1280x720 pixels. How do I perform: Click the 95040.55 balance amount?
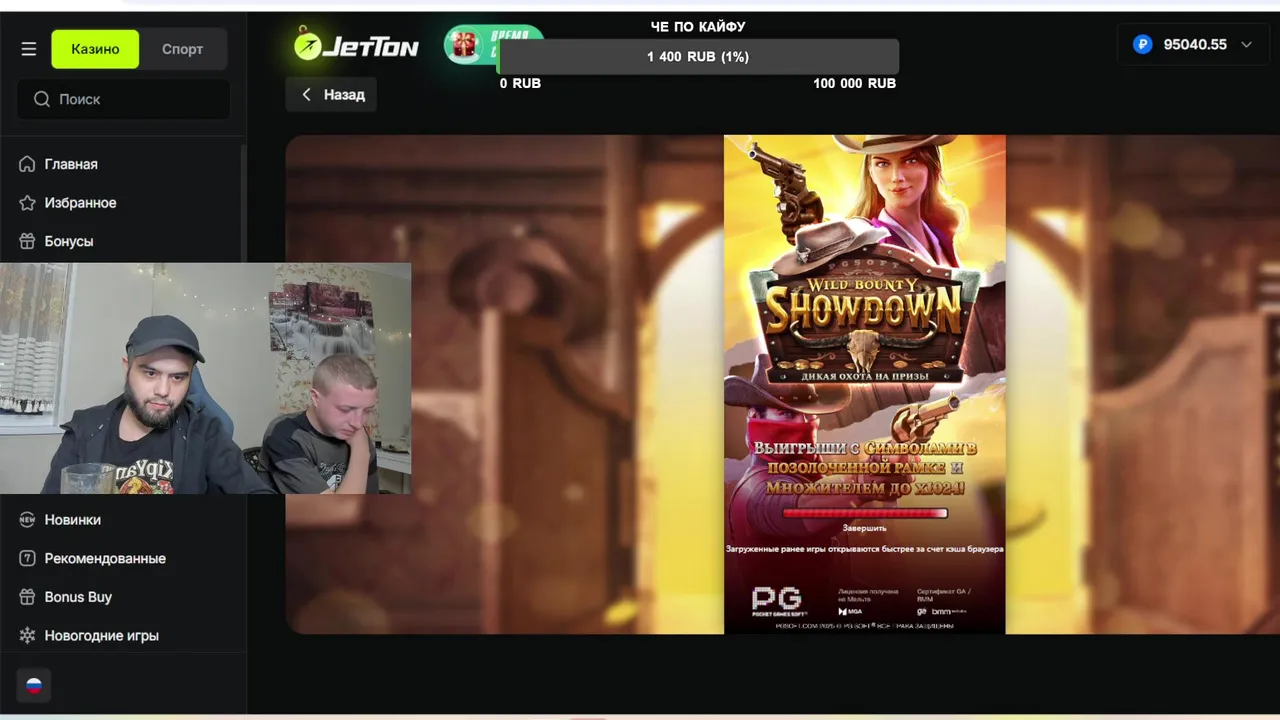coord(1195,44)
